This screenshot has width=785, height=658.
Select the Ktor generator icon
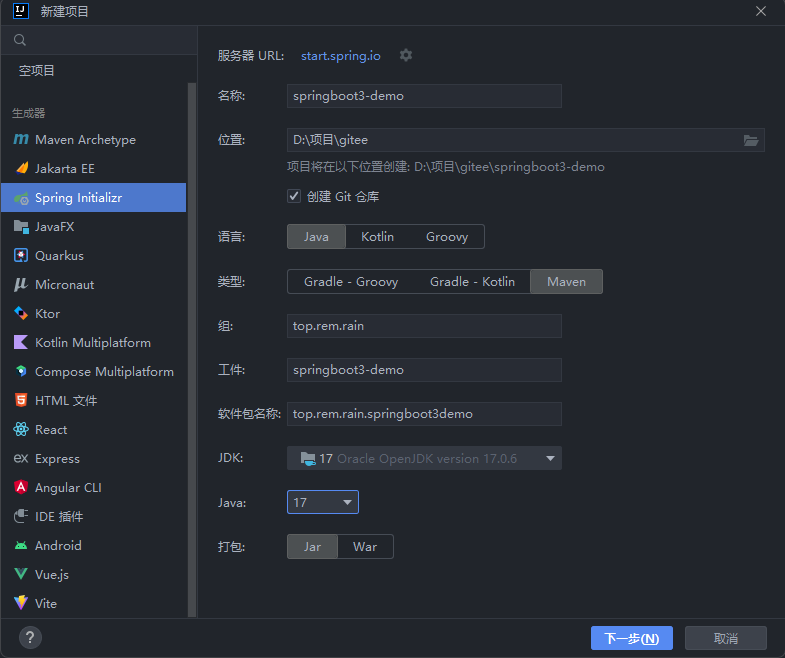(21, 314)
